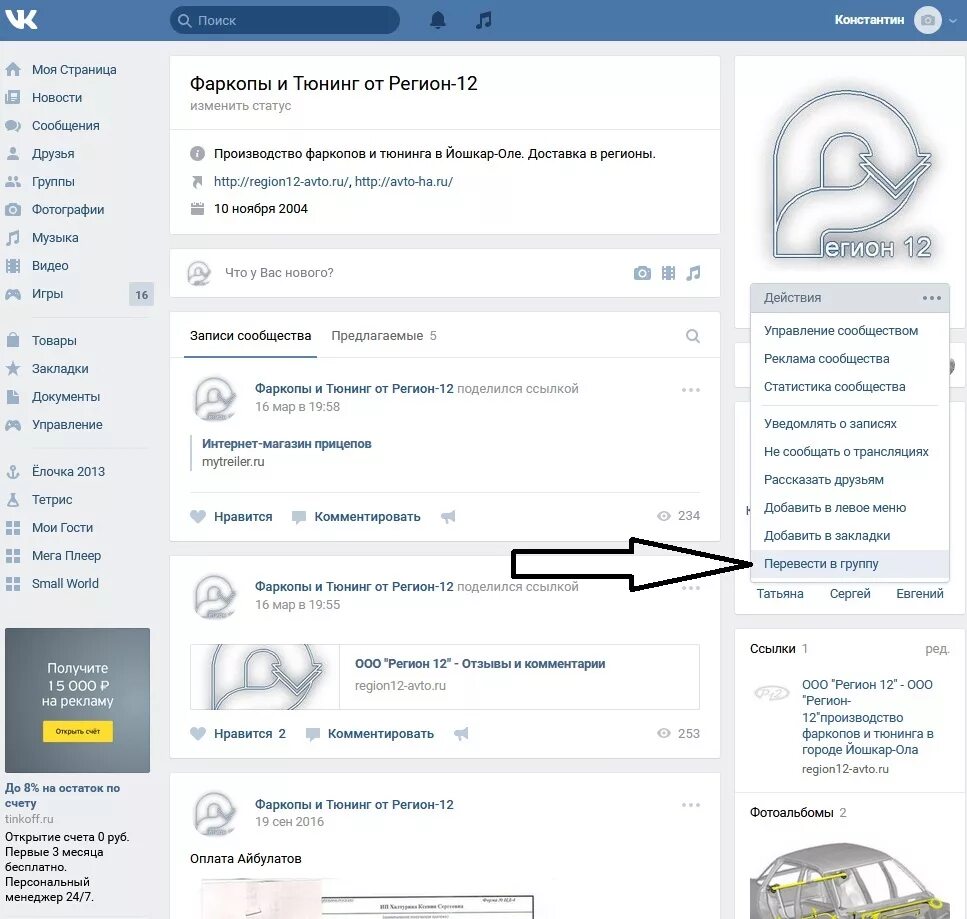Select Управление сообществом menu item
The height and width of the screenshot is (919, 967).
click(x=849, y=331)
